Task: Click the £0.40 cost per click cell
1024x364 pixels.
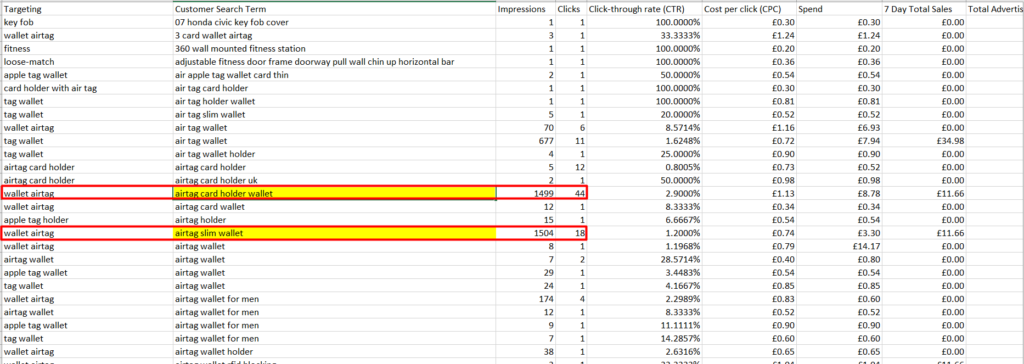Action: (x=749, y=259)
